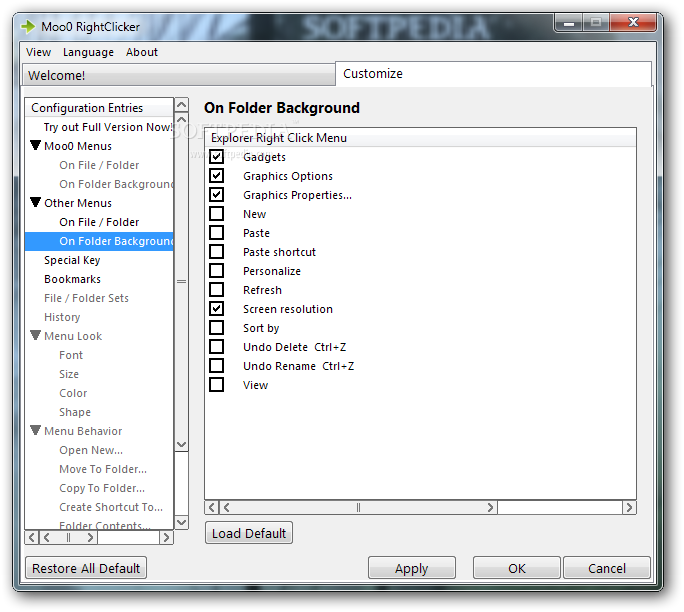The height and width of the screenshot is (612, 684).
Task: Uncheck the Graphics Options checkbox
Action: pos(216,176)
